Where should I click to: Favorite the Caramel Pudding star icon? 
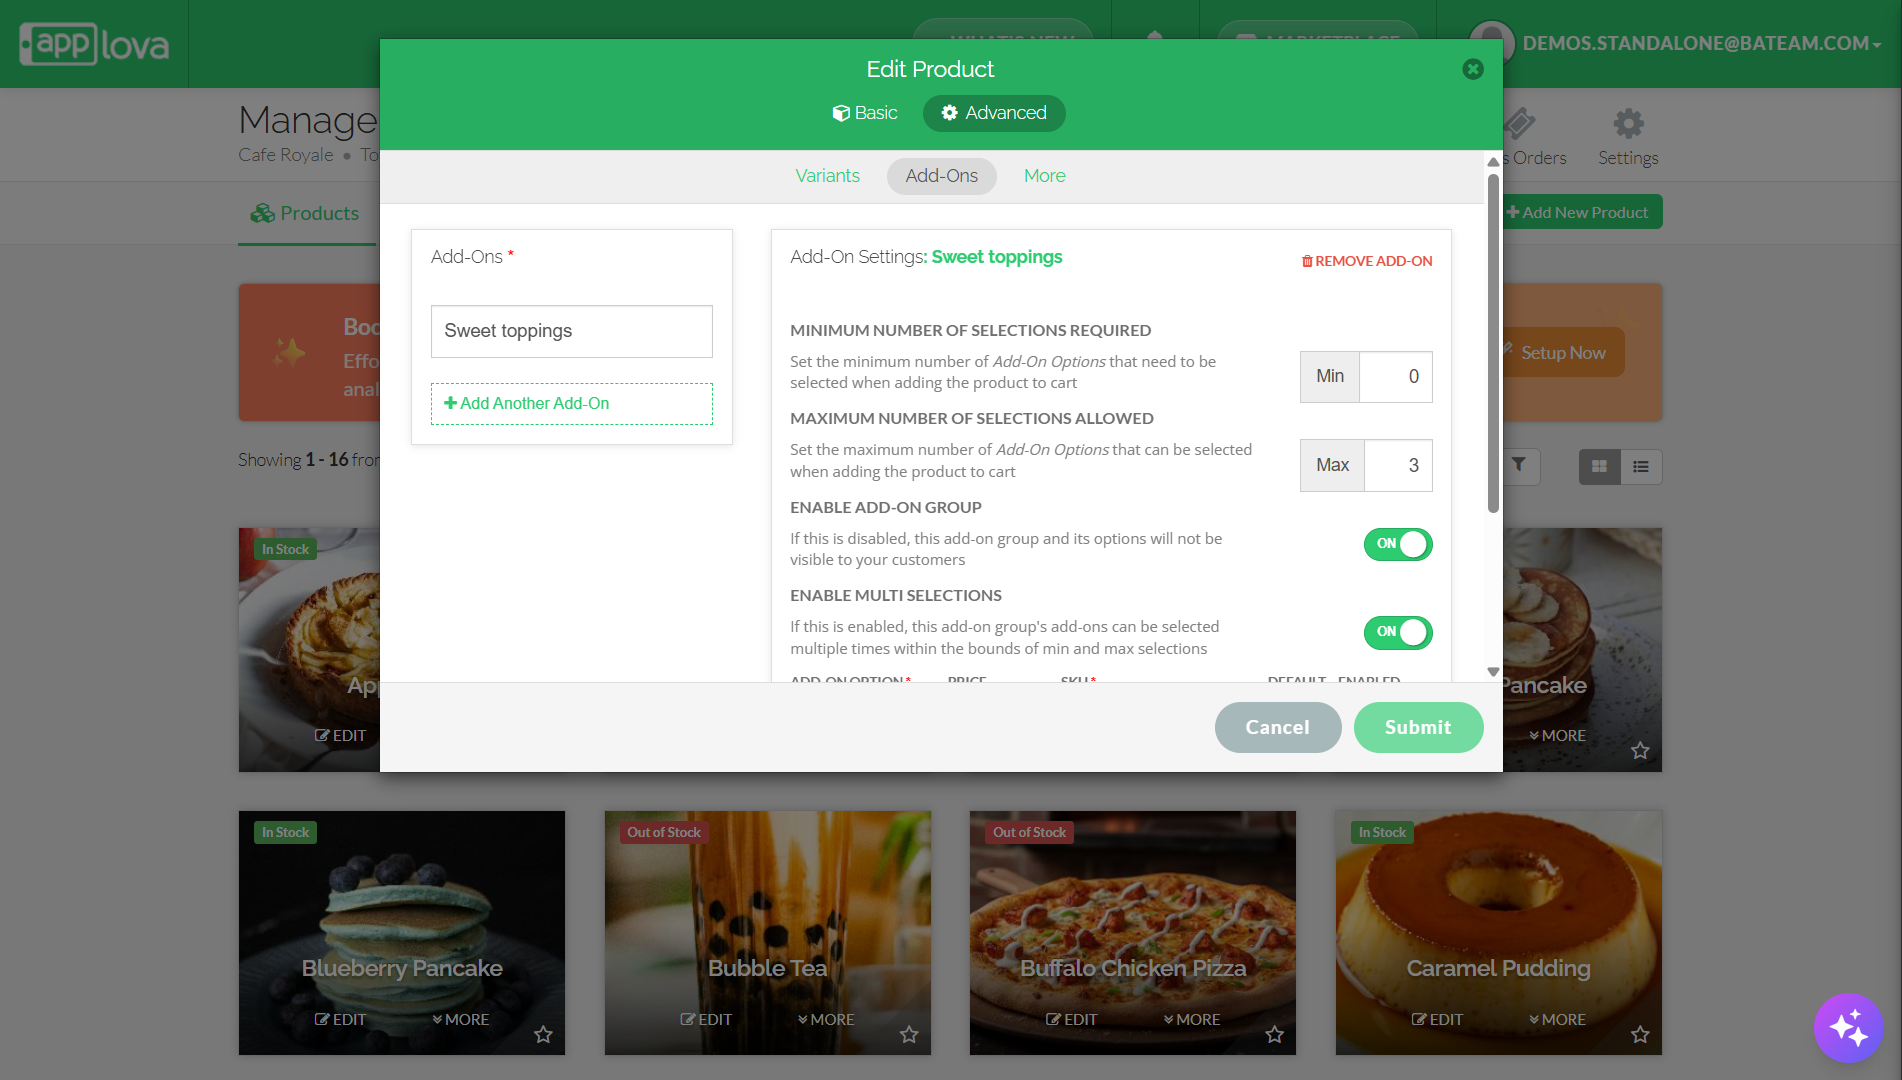pos(1640,1034)
